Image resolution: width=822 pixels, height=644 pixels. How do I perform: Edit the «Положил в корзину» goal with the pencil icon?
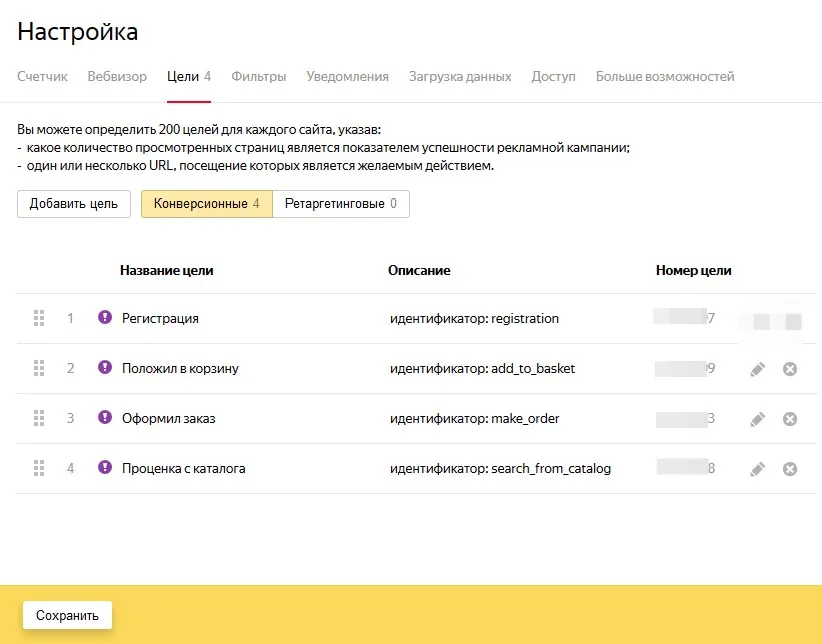(757, 368)
